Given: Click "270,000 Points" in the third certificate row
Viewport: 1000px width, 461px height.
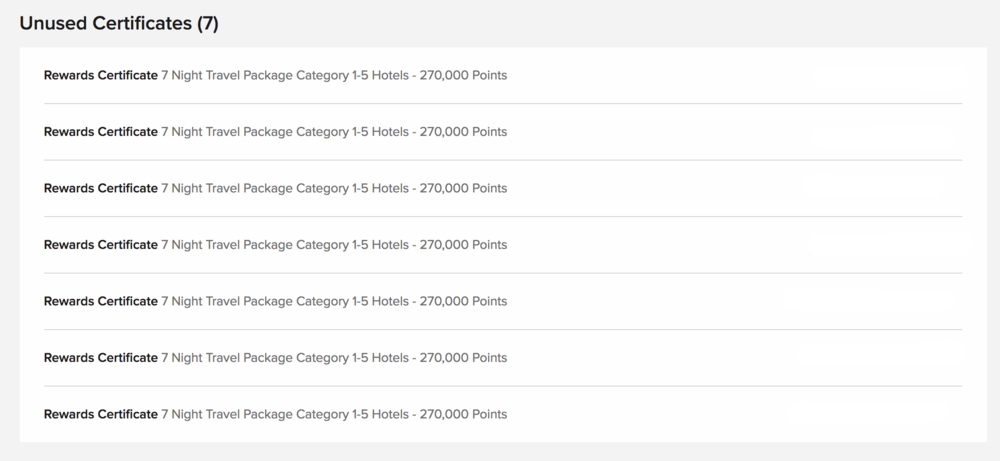Looking at the screenshot, I should click(x=463, y=188).
